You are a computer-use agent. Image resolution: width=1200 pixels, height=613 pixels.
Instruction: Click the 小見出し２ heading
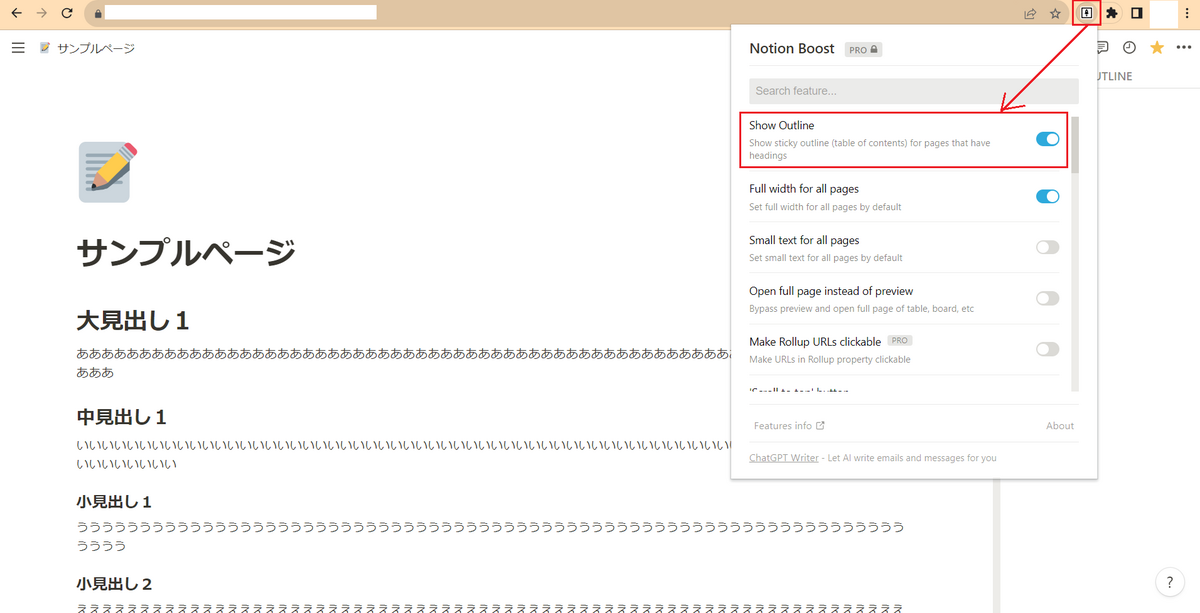pos(114,583)
